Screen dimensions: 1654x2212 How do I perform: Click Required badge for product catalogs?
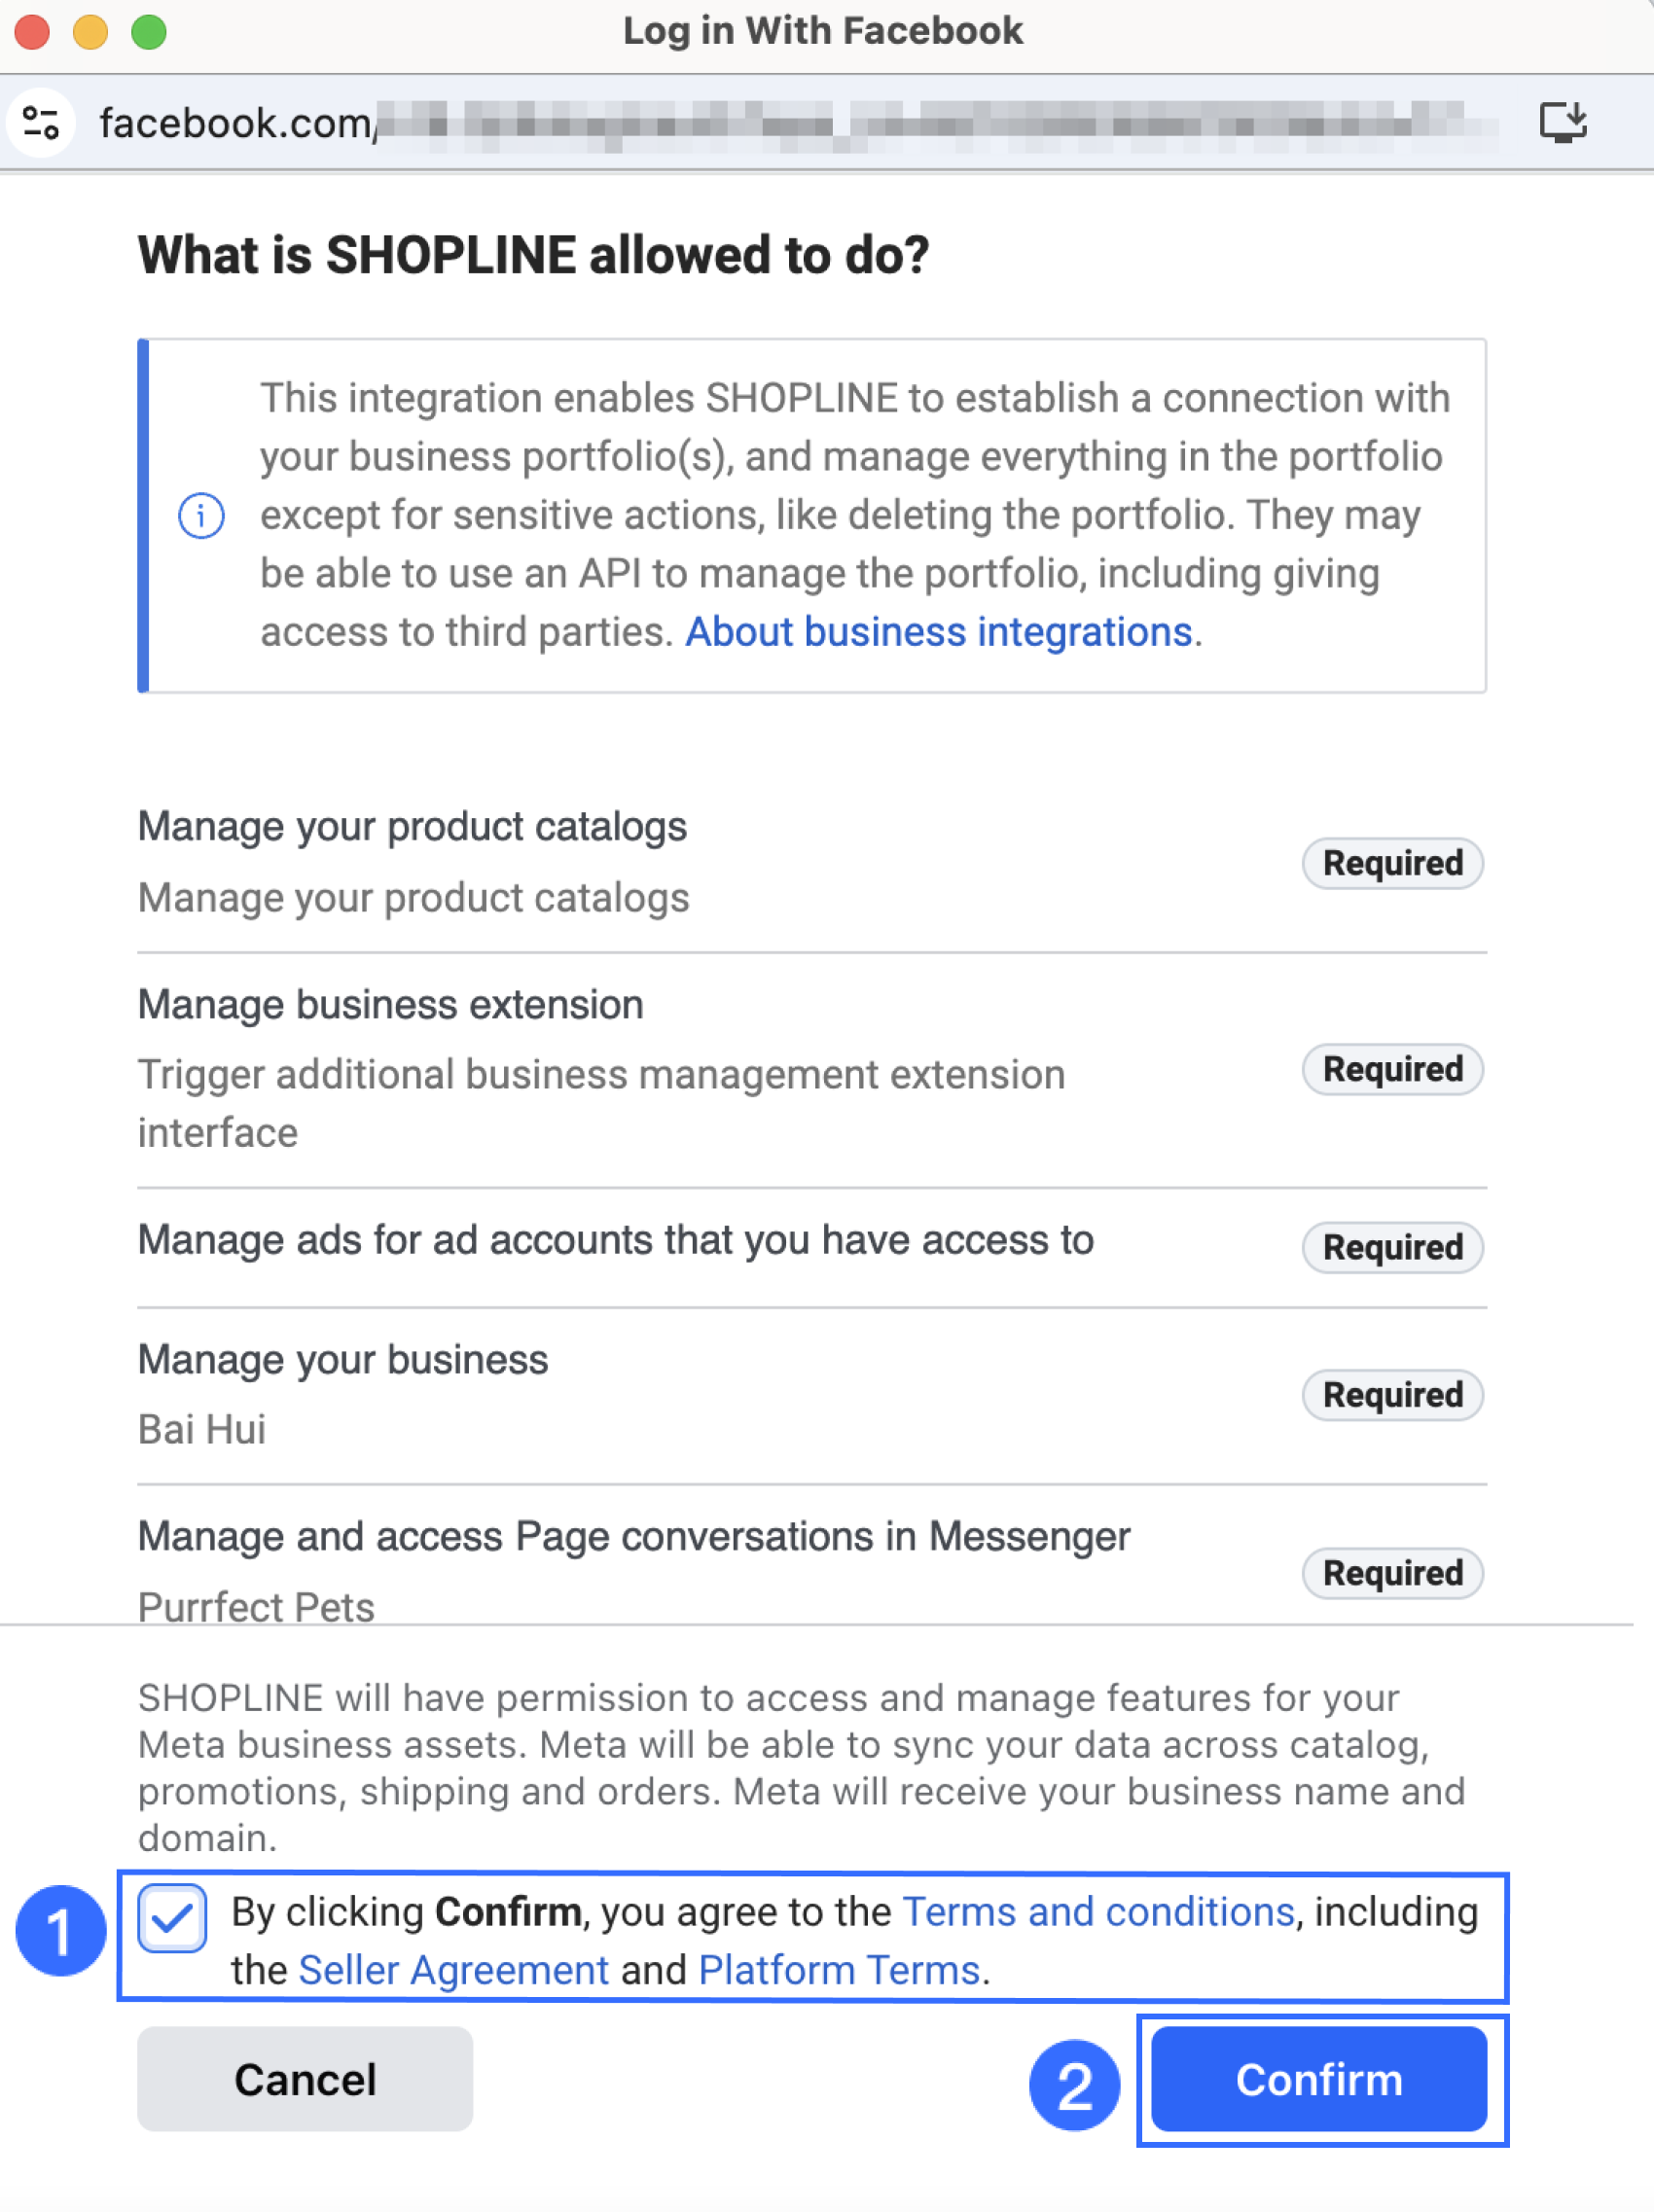[x=1392, y=862]
